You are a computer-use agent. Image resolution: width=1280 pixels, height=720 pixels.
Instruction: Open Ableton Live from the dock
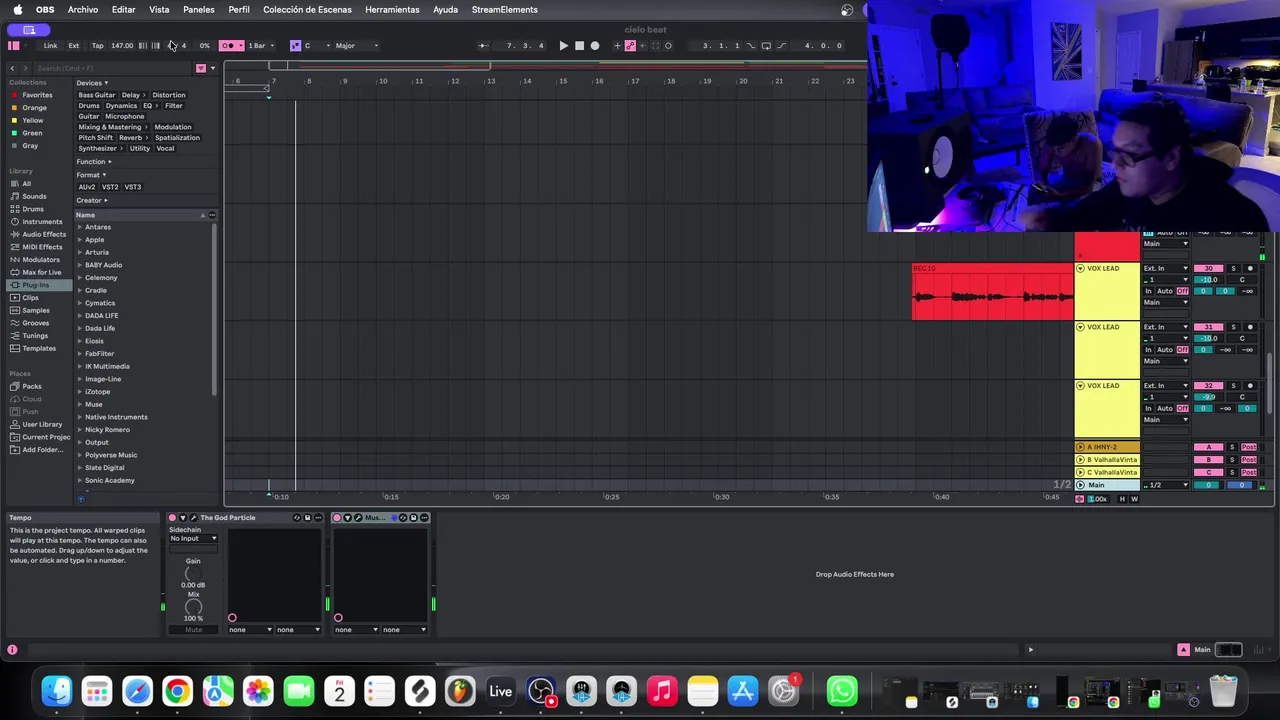pos(500,691)
